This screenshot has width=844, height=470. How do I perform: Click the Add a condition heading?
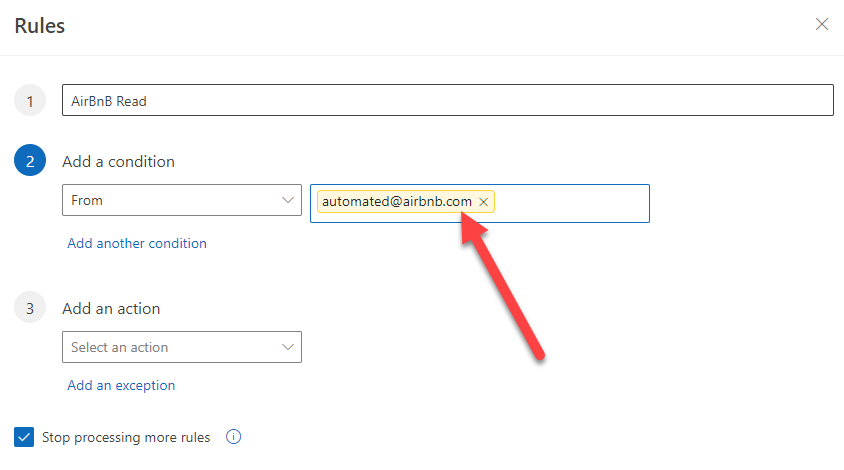tap(118, 162)
